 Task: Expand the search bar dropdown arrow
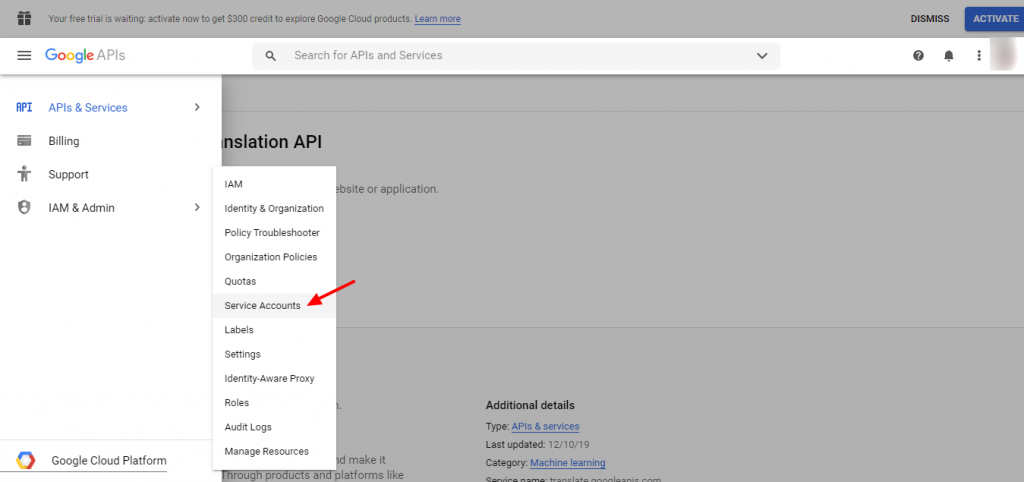click(x=761, y=56)
